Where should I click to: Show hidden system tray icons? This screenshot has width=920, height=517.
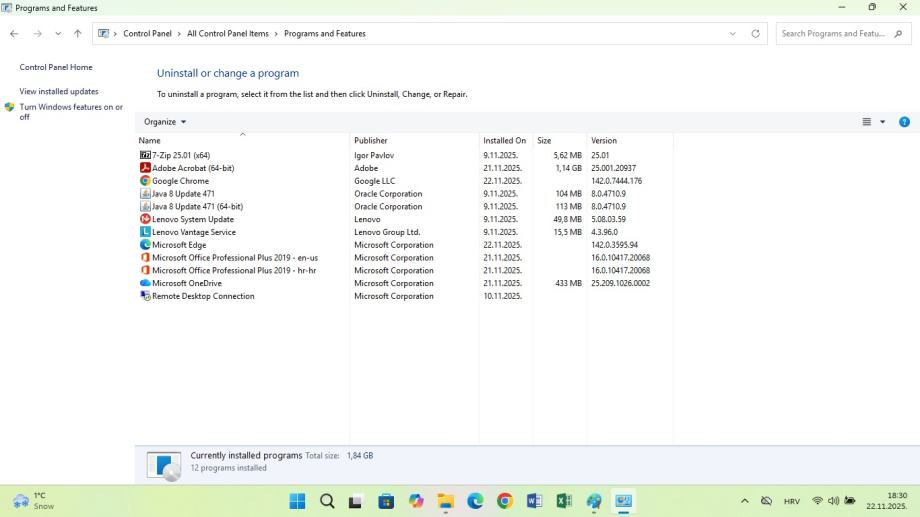[745, 501]
